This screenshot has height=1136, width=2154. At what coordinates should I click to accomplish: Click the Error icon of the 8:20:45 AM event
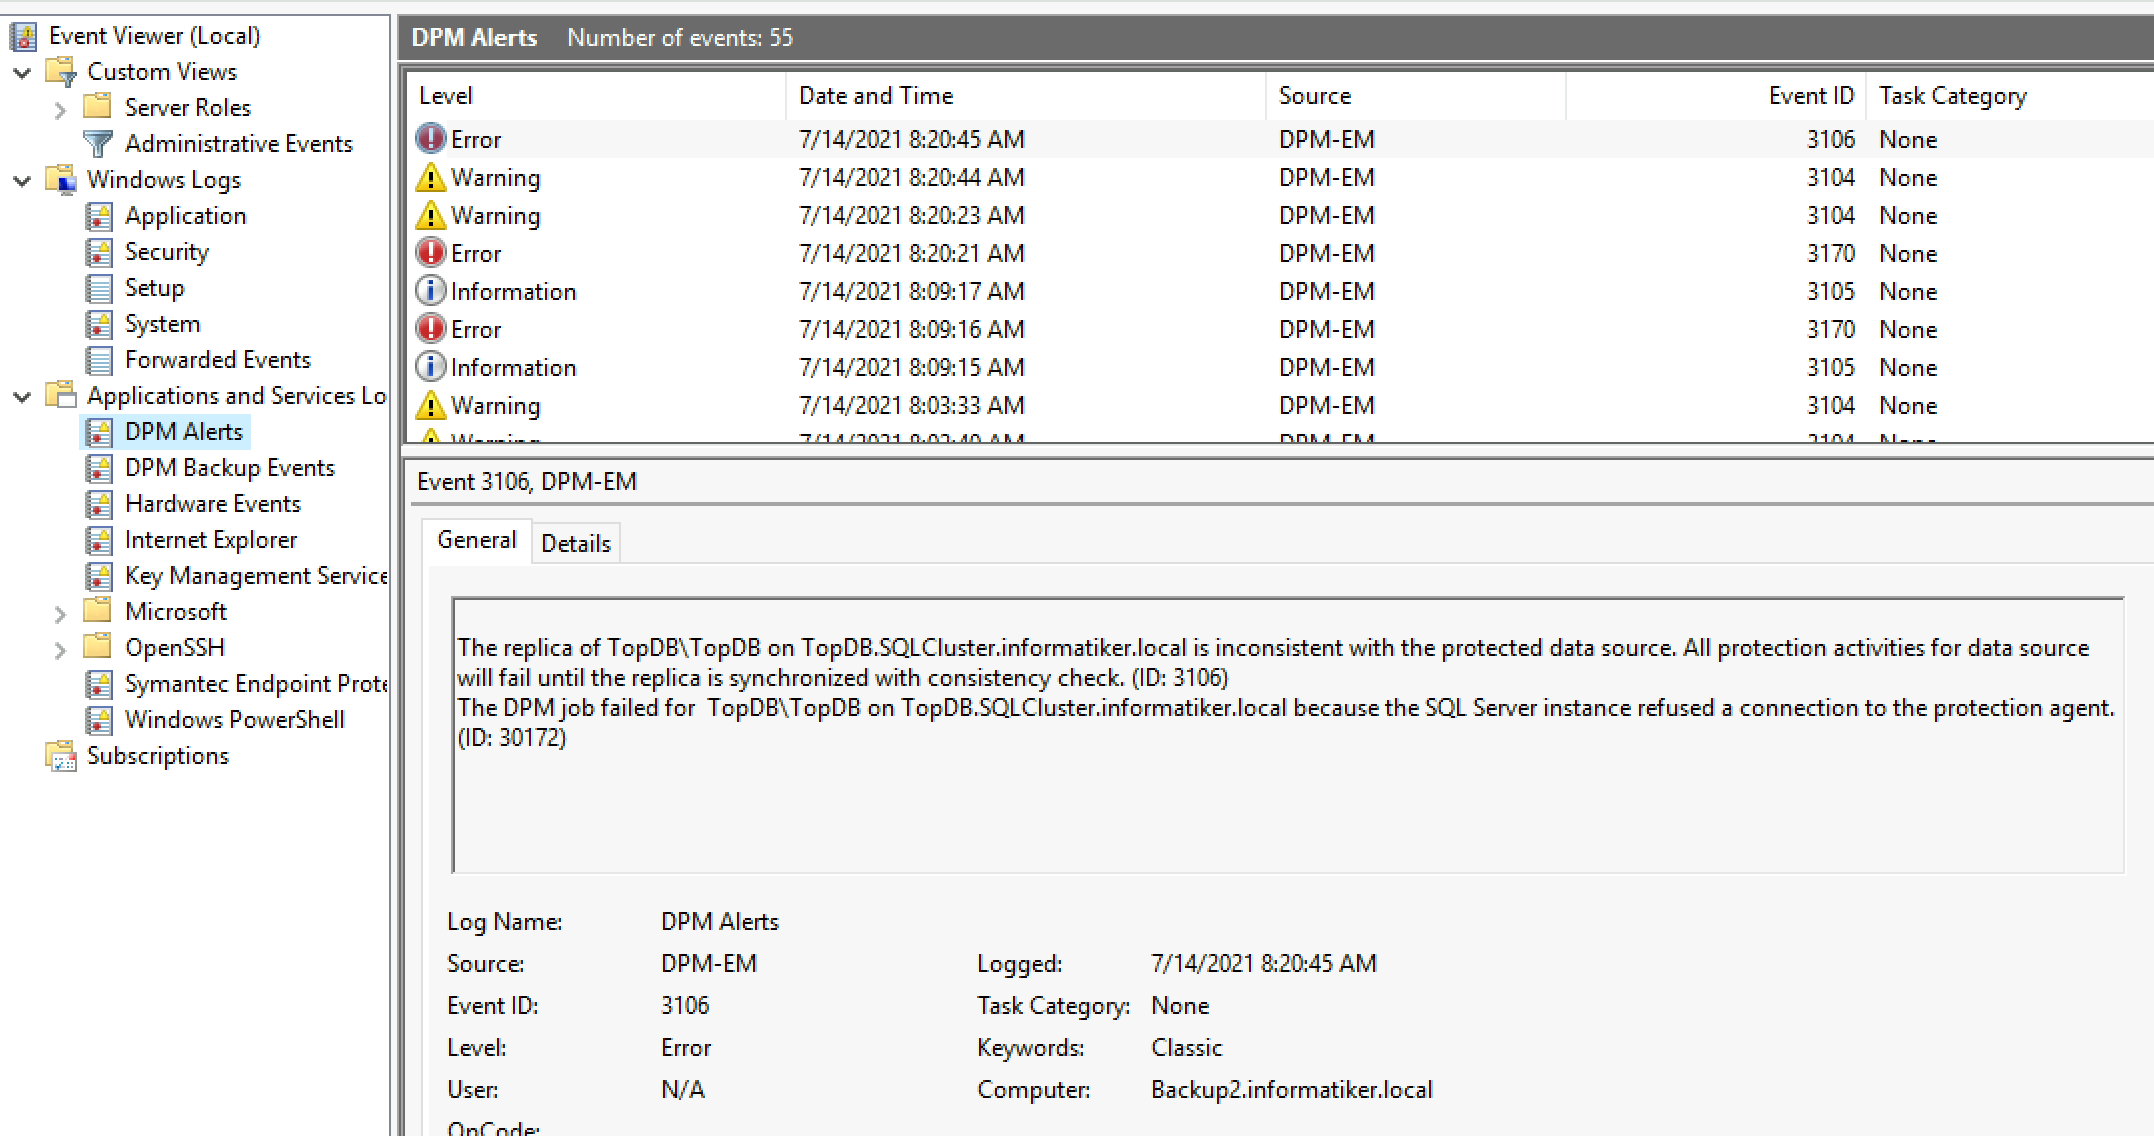[431, 139]
